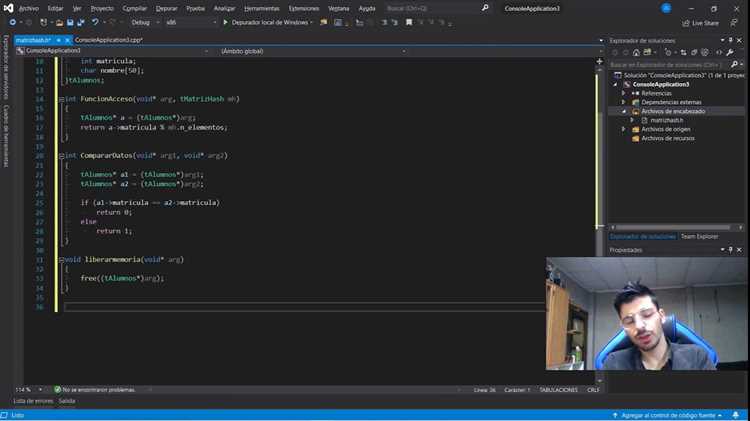Select the Archivos de recursos folder
Screen dimensions: 750x421
(x=668, y=138)
